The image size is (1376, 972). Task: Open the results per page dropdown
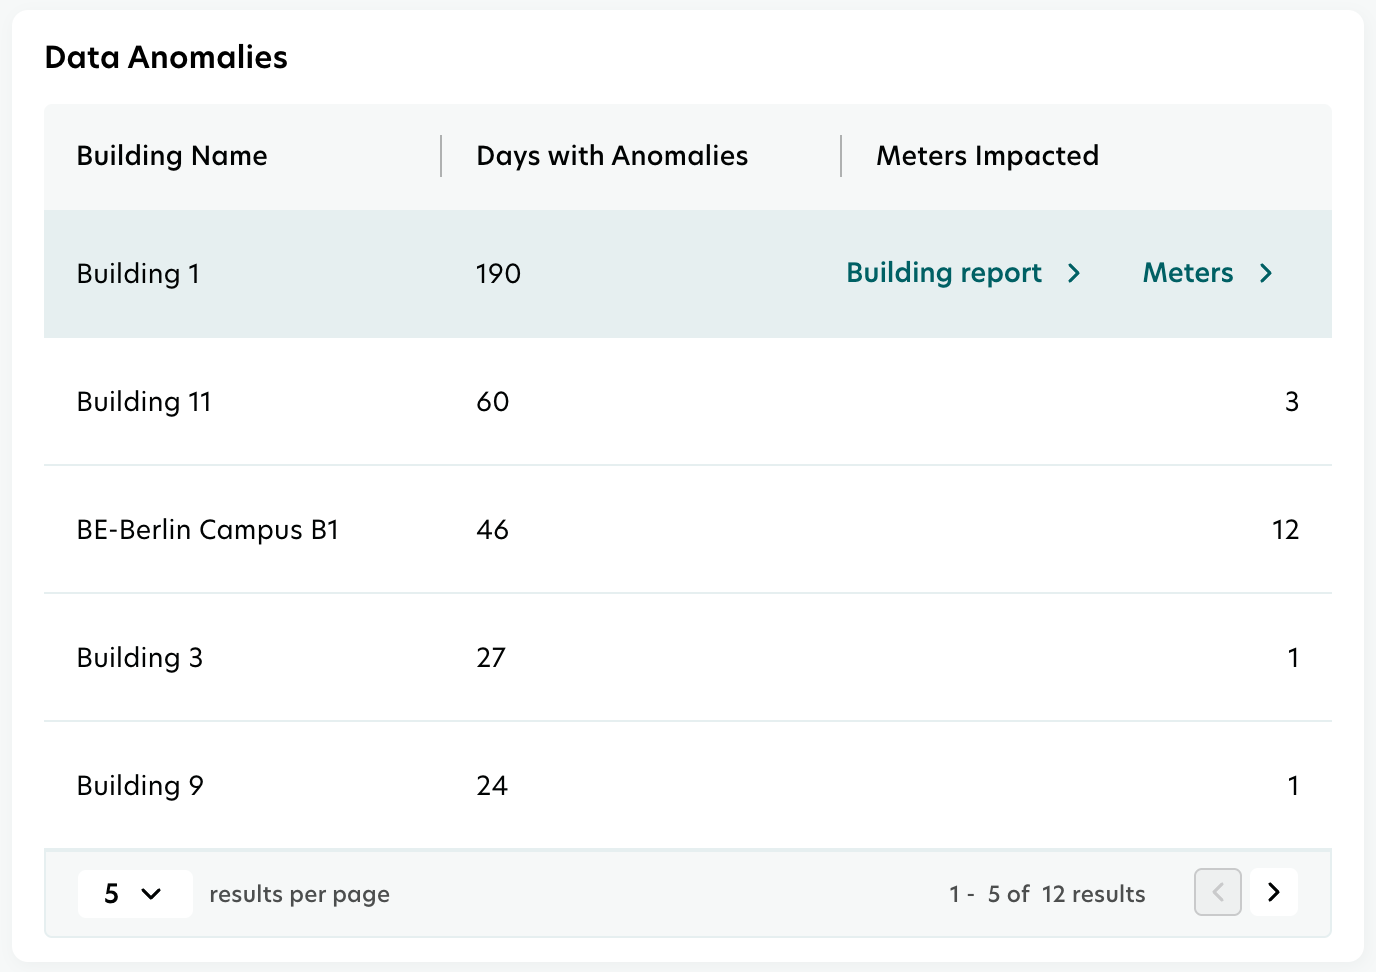(x=134, y=893)
